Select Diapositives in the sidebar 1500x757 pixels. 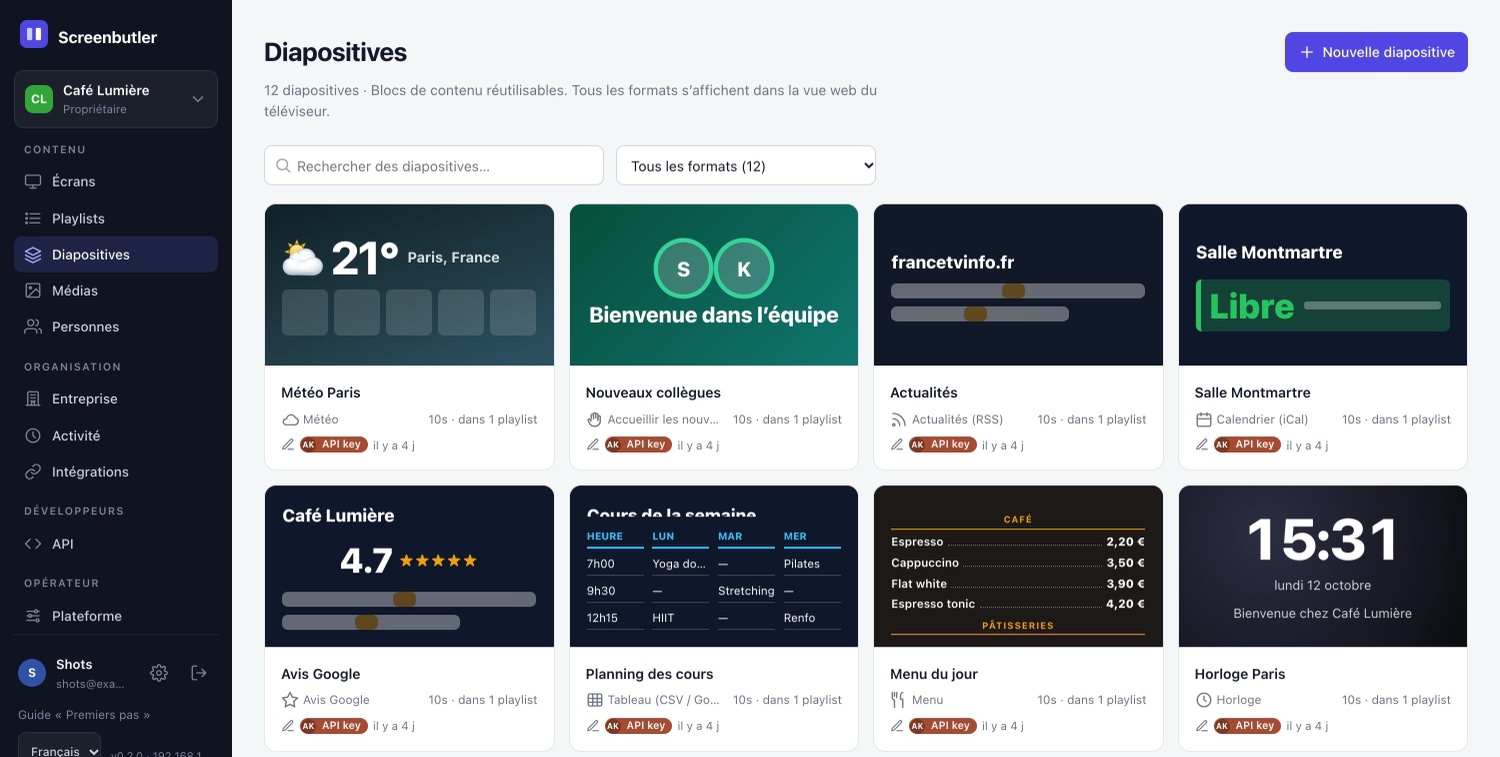116,255
